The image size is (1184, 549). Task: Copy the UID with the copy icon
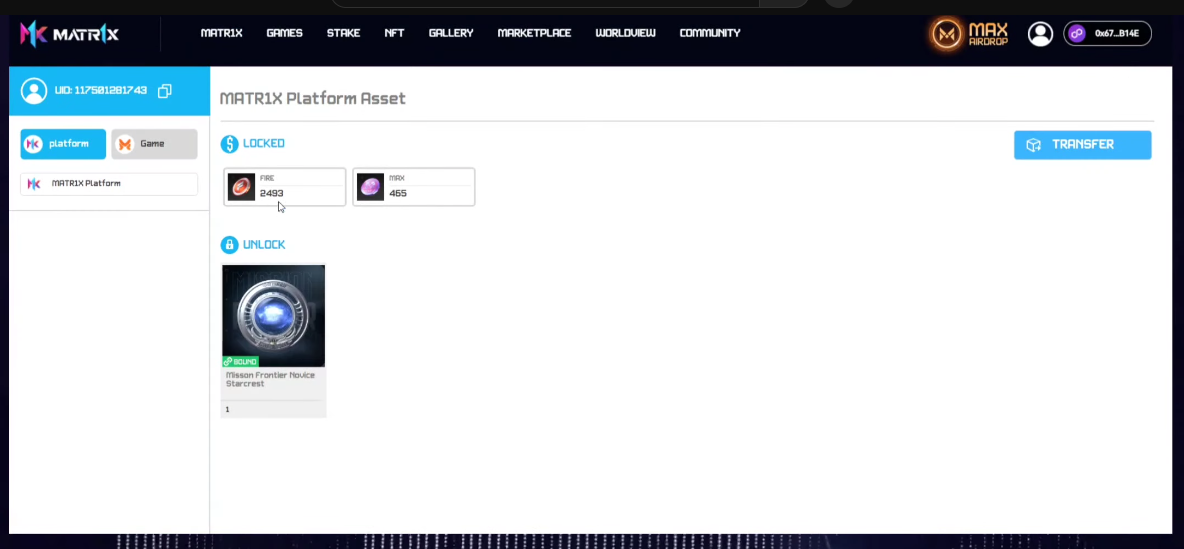click(165, 91)
